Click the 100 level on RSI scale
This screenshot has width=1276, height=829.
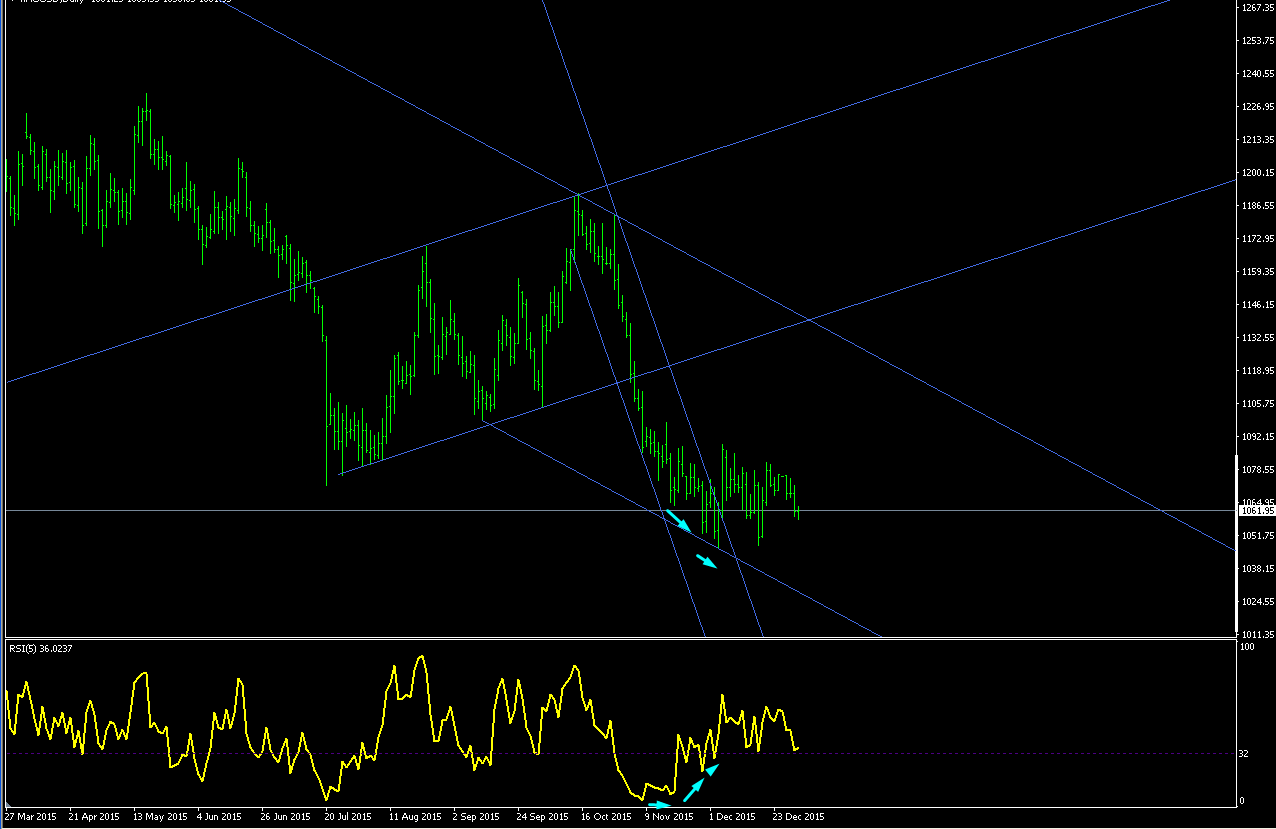[1246, 647]
